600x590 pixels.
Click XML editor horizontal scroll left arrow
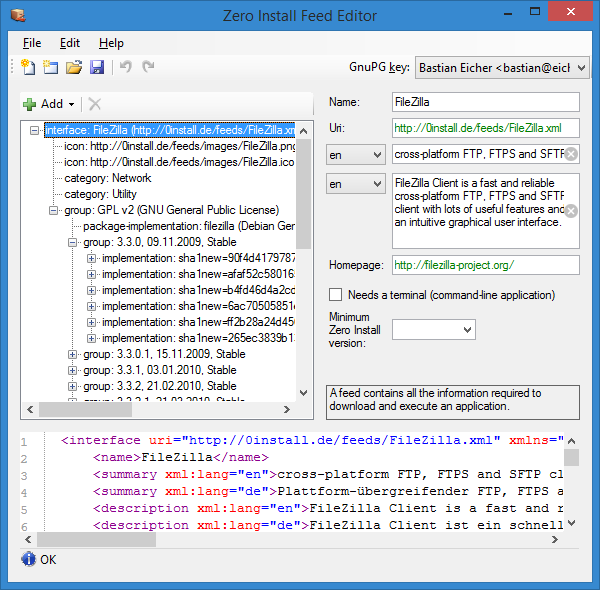[28, 539]
